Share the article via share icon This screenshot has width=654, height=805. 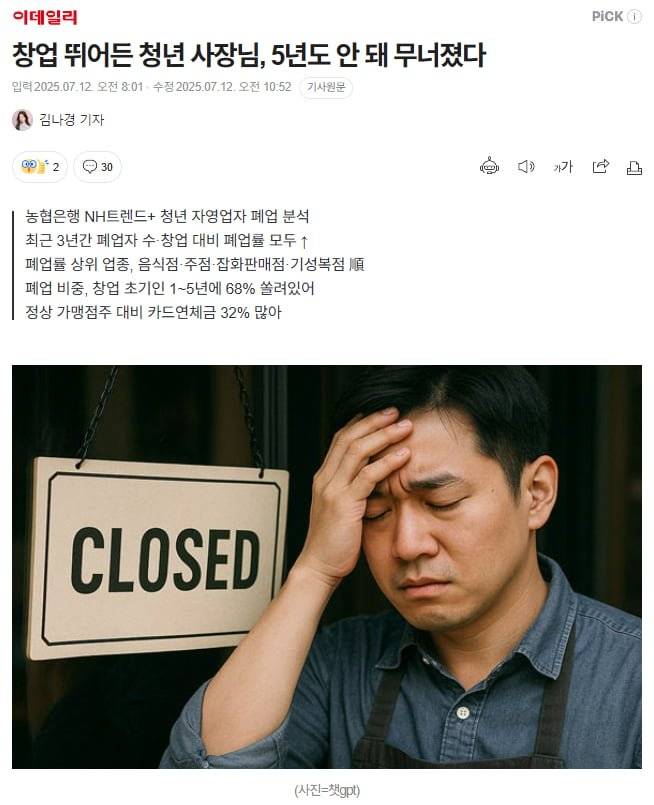coord(601,166)
